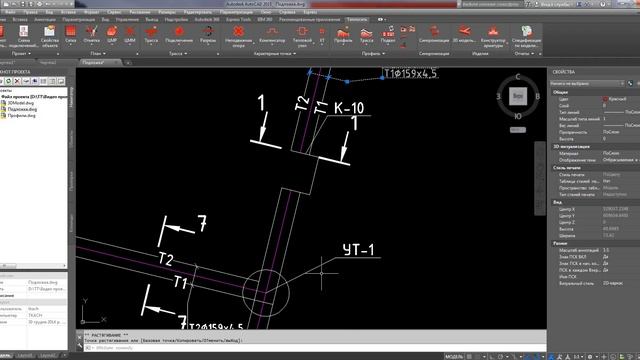Expand the Проект ribbon group dropdown
640x360 pixels.
pyautogui.click(x=21, y=53)
